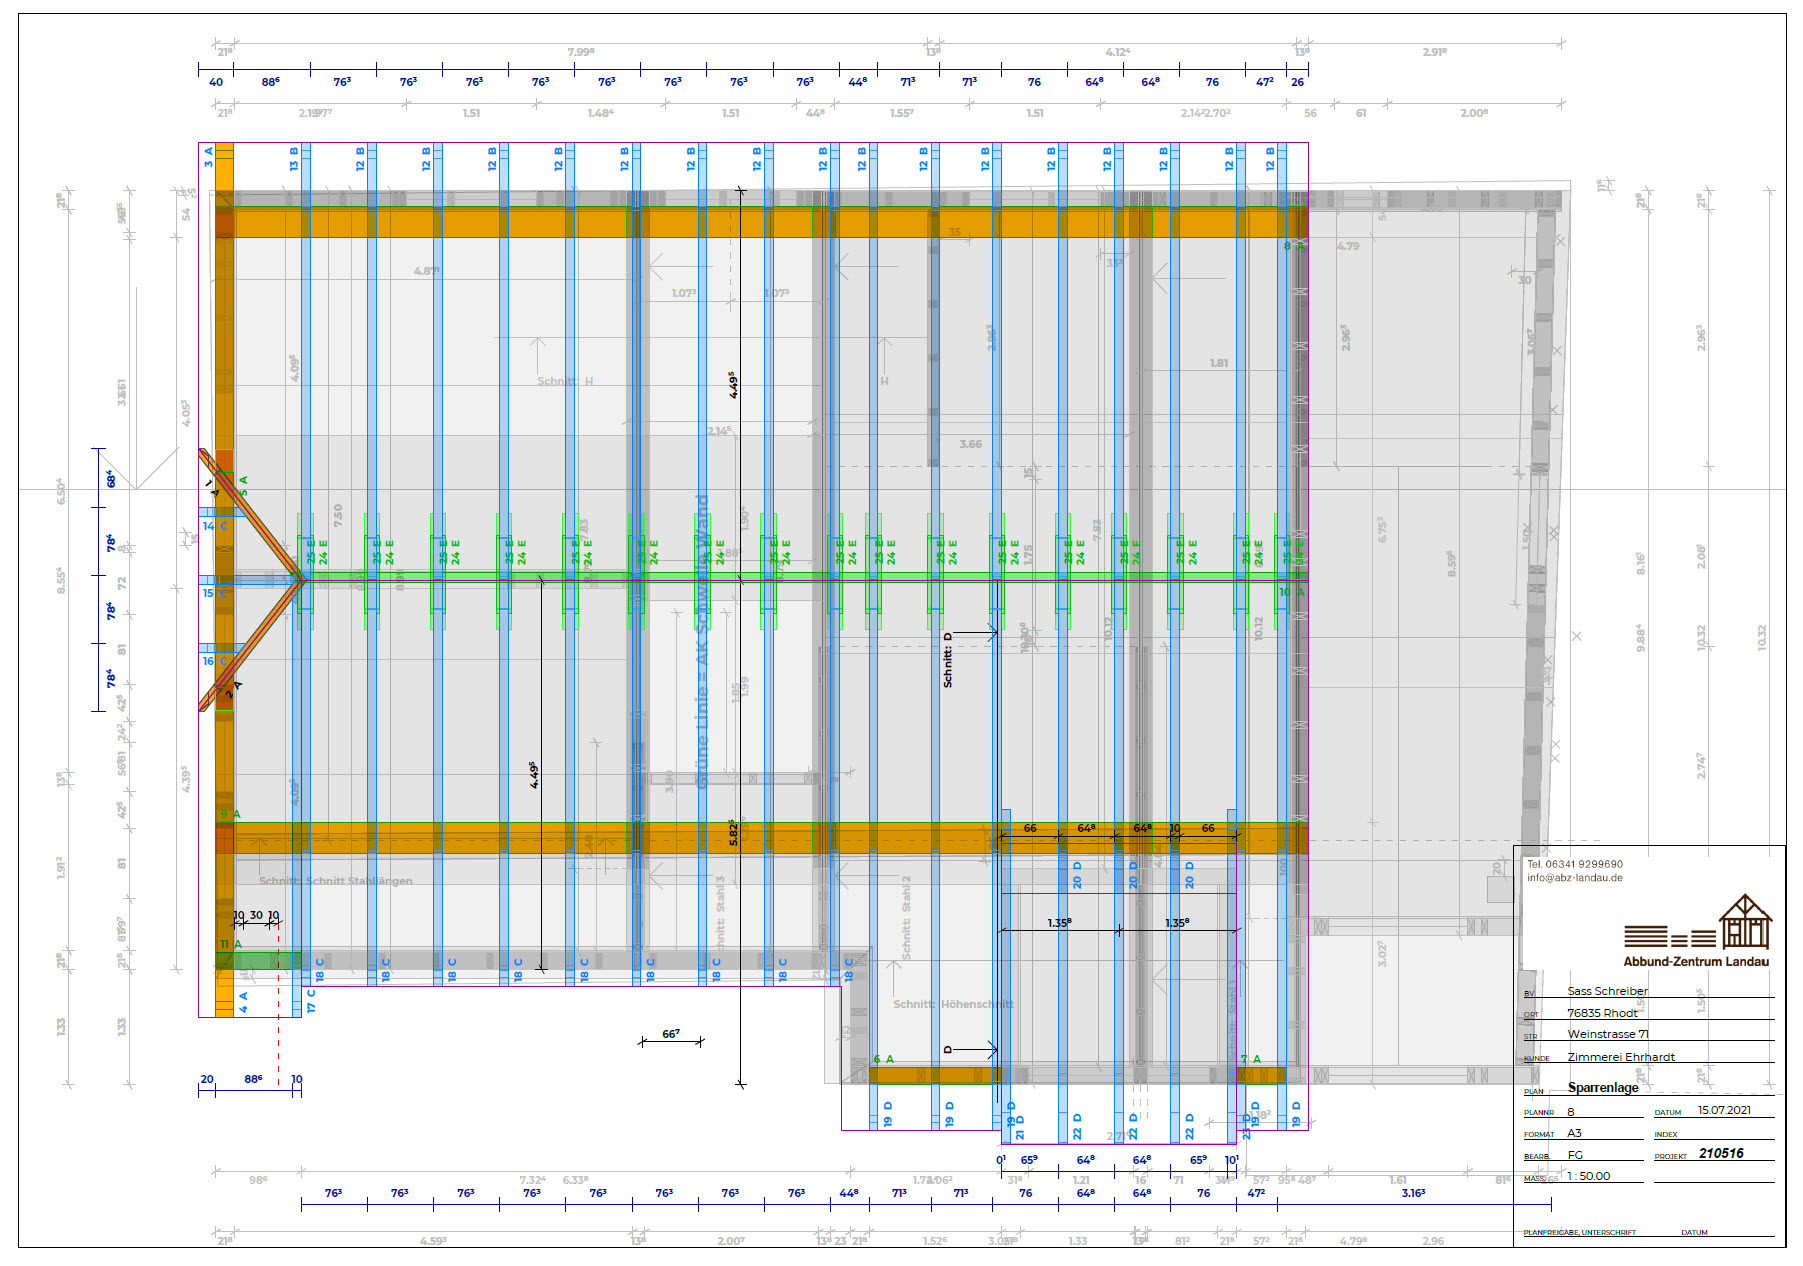
Task: Select beam label 6 A
Action: click(x=883, y=1059)
